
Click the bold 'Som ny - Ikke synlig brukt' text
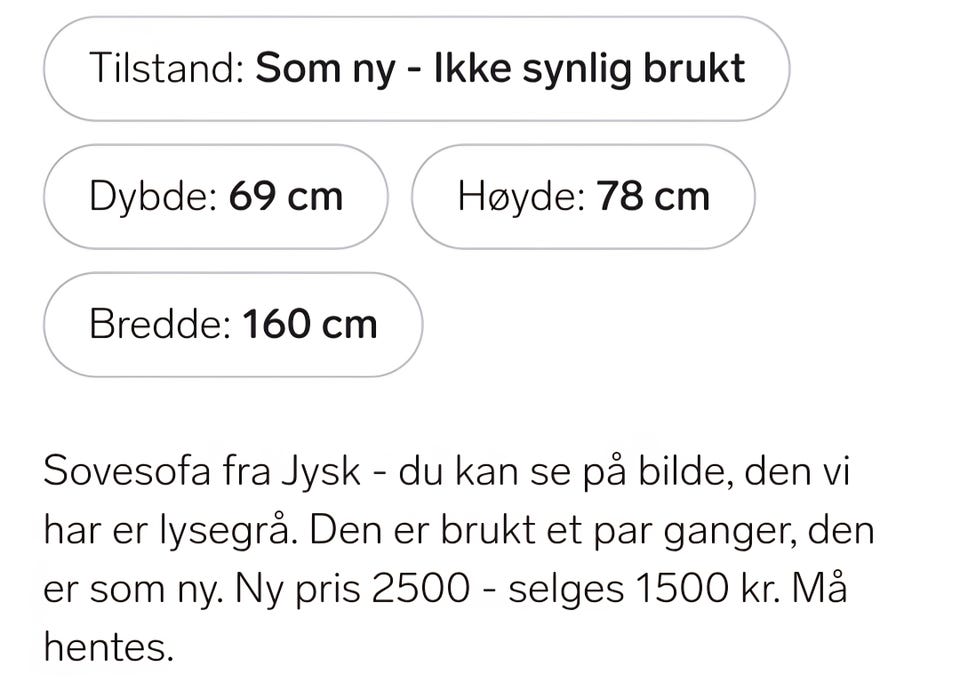tap(500, 69)
